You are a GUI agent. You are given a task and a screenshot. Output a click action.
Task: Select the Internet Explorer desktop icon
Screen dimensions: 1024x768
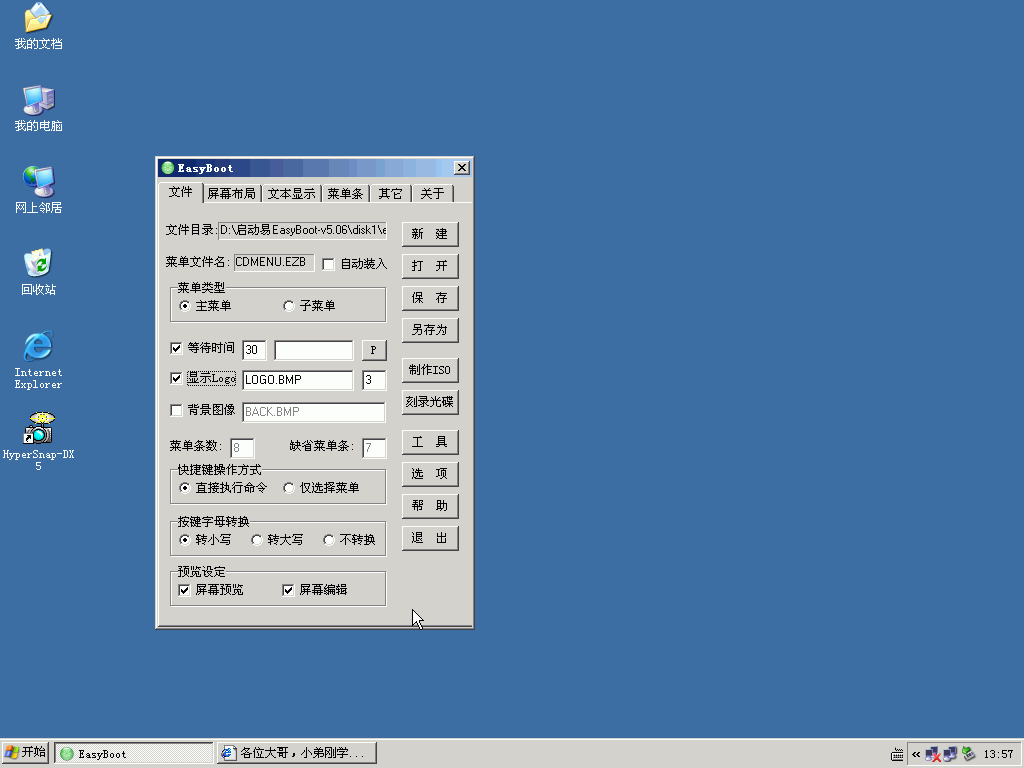[x=38, y=360]
